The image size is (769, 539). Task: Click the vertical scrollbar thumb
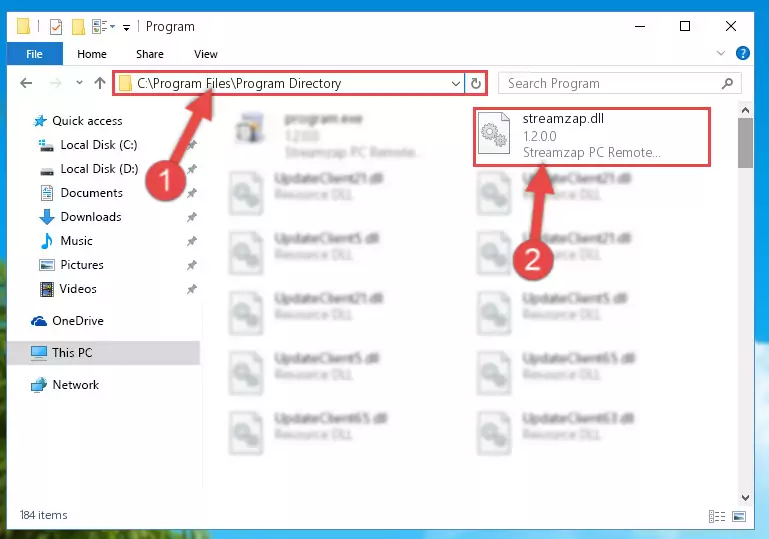click(x=745, y=143)
